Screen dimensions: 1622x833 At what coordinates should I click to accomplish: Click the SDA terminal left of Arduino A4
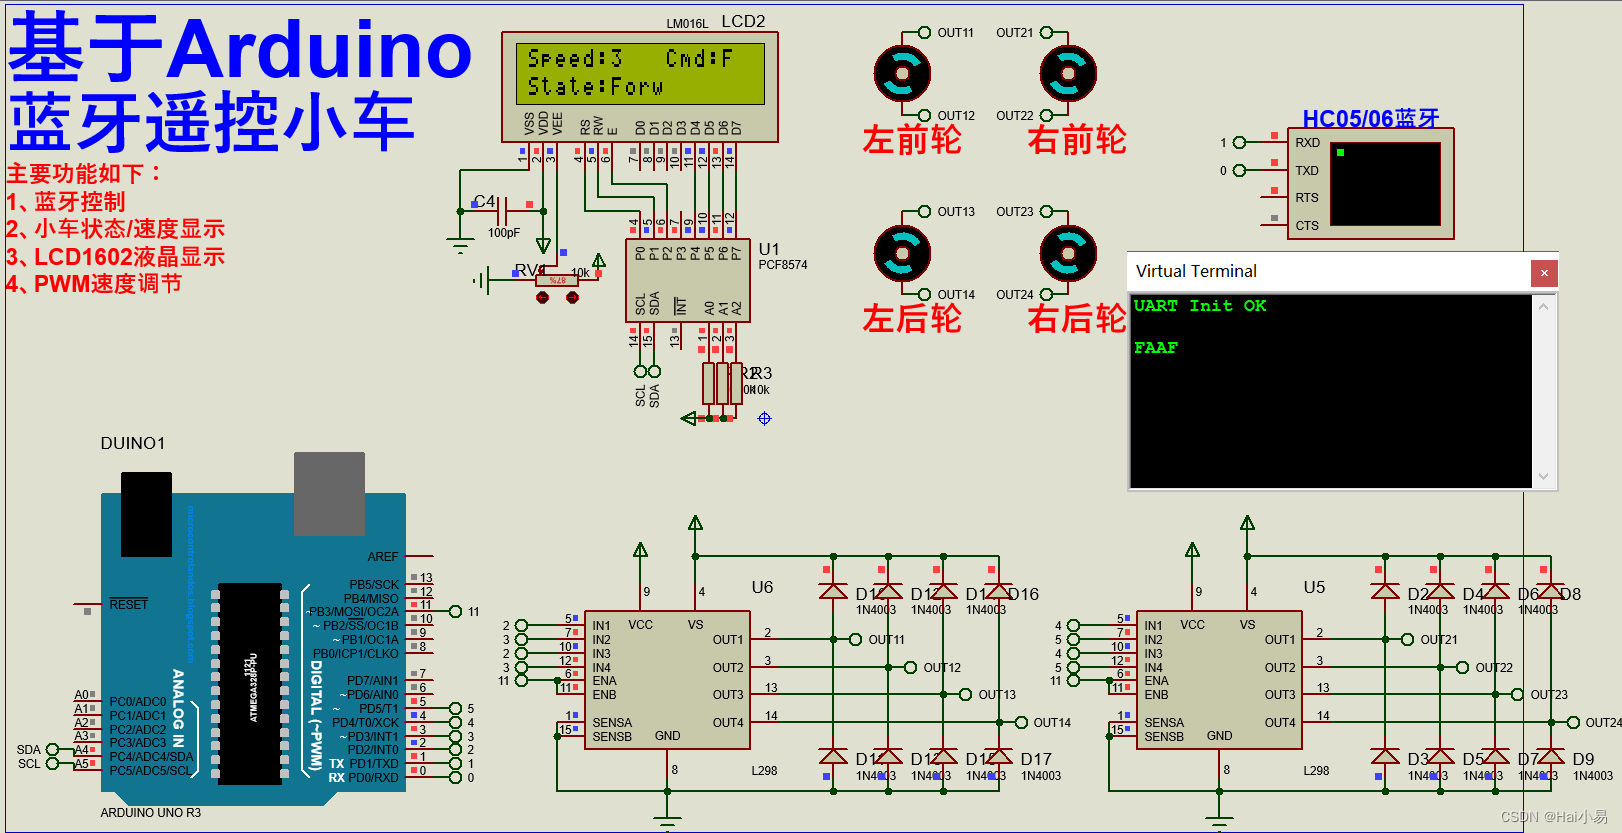[x=52, y=750]
